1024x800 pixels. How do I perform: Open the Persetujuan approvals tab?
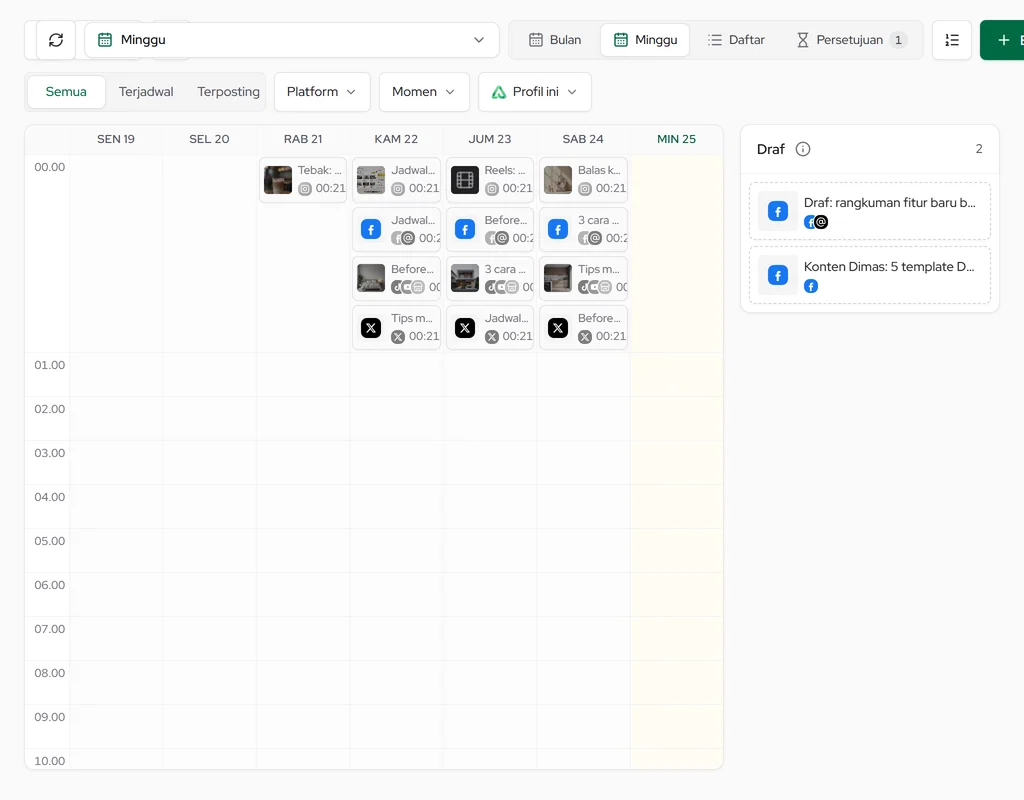click(x=852, y=40)
